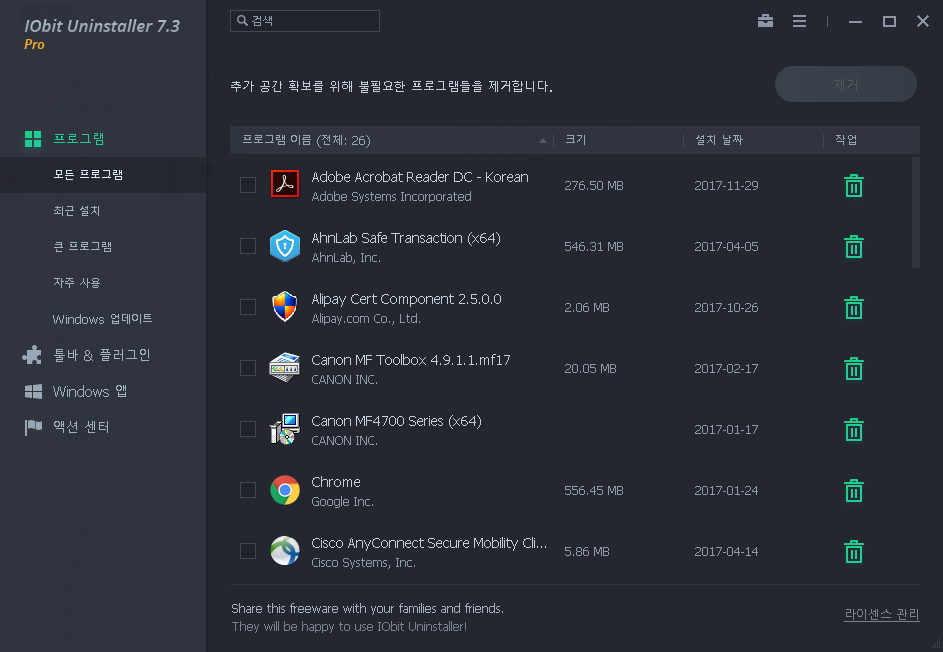Open 툴바 & 플러그인 section
The width and height of the screenshot is (943, 652).
coord(103,355)
